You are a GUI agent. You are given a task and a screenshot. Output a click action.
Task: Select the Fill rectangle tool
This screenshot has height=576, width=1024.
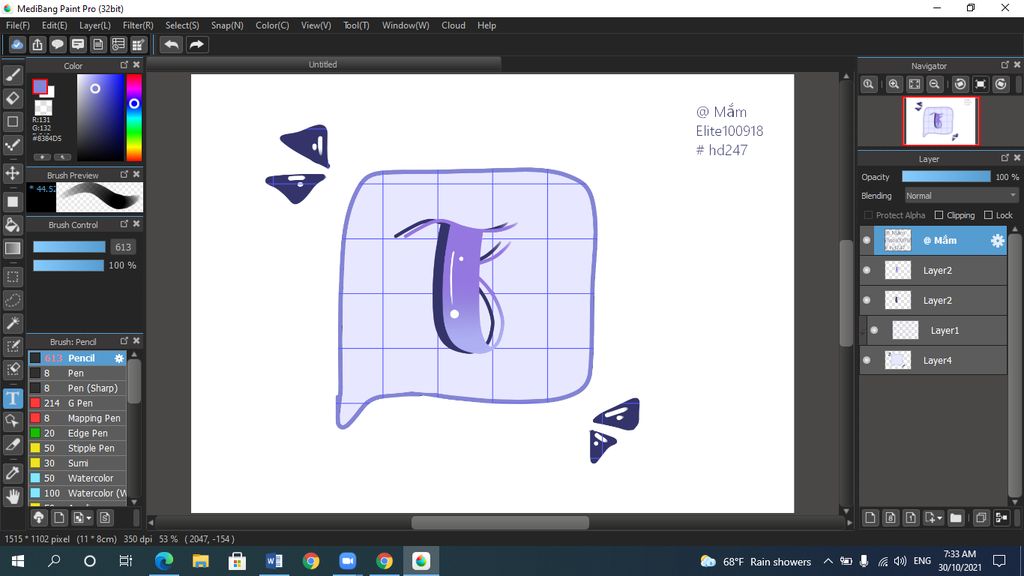coord(12,202)
